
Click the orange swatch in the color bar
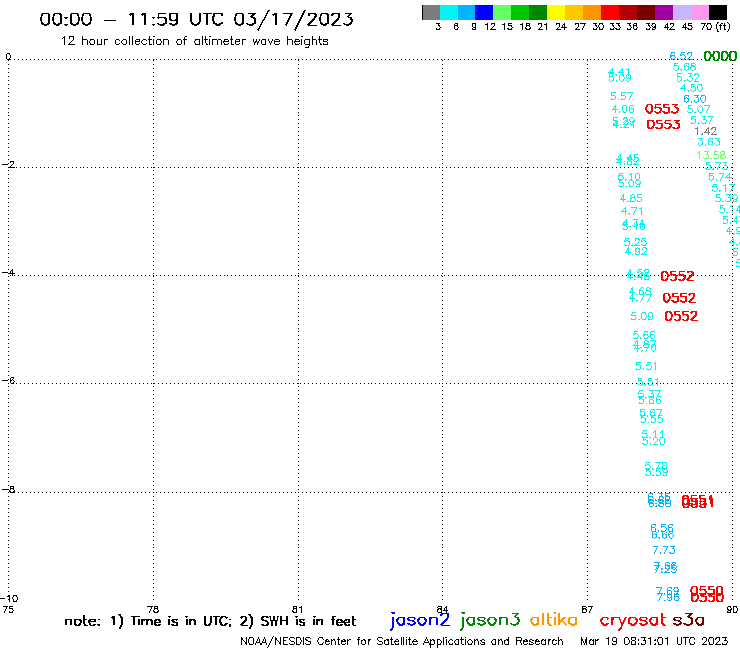592,12
